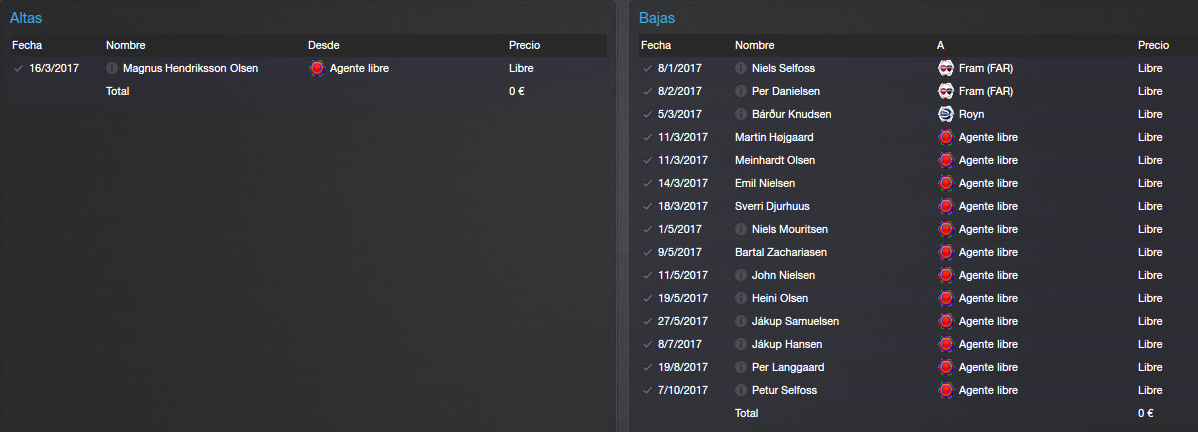
Task: Toggle checkmark on the 16/3/2017 signing row
Action: pos(18,68)
